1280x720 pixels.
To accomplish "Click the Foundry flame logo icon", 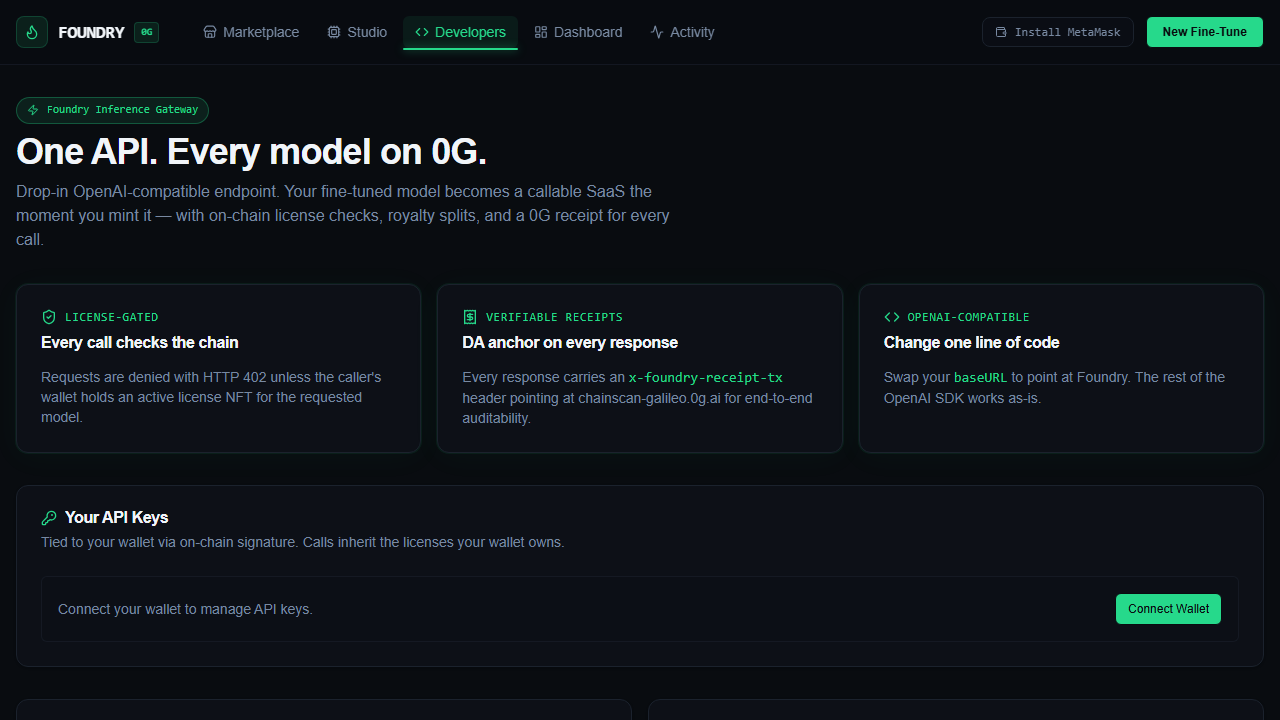I will (32, 32).
